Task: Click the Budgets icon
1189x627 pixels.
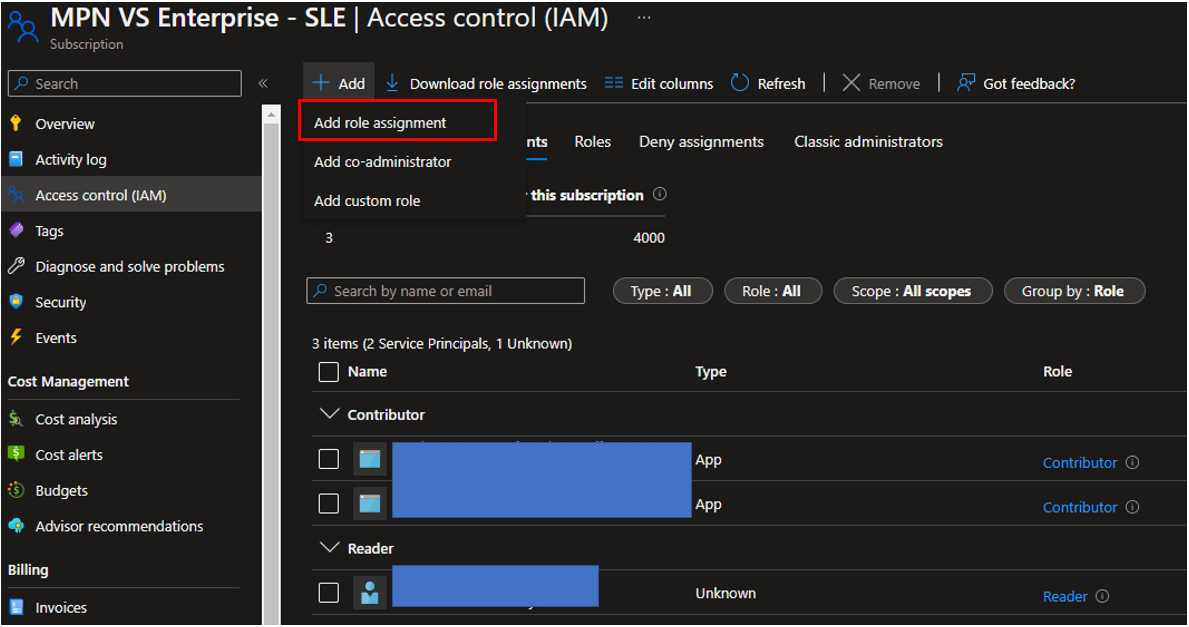Action: [15, 490]
